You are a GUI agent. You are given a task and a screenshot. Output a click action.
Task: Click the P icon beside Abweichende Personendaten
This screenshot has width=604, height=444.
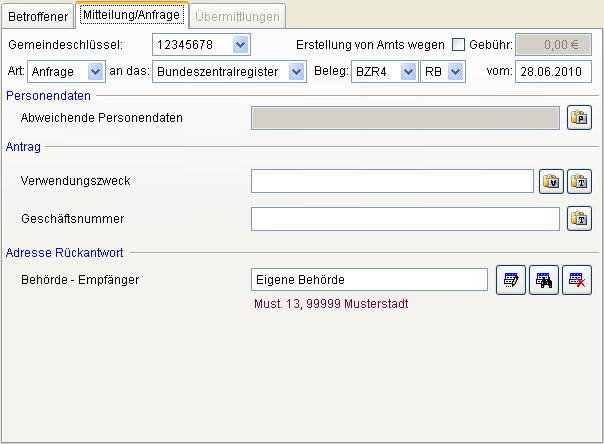click(579, 118)
